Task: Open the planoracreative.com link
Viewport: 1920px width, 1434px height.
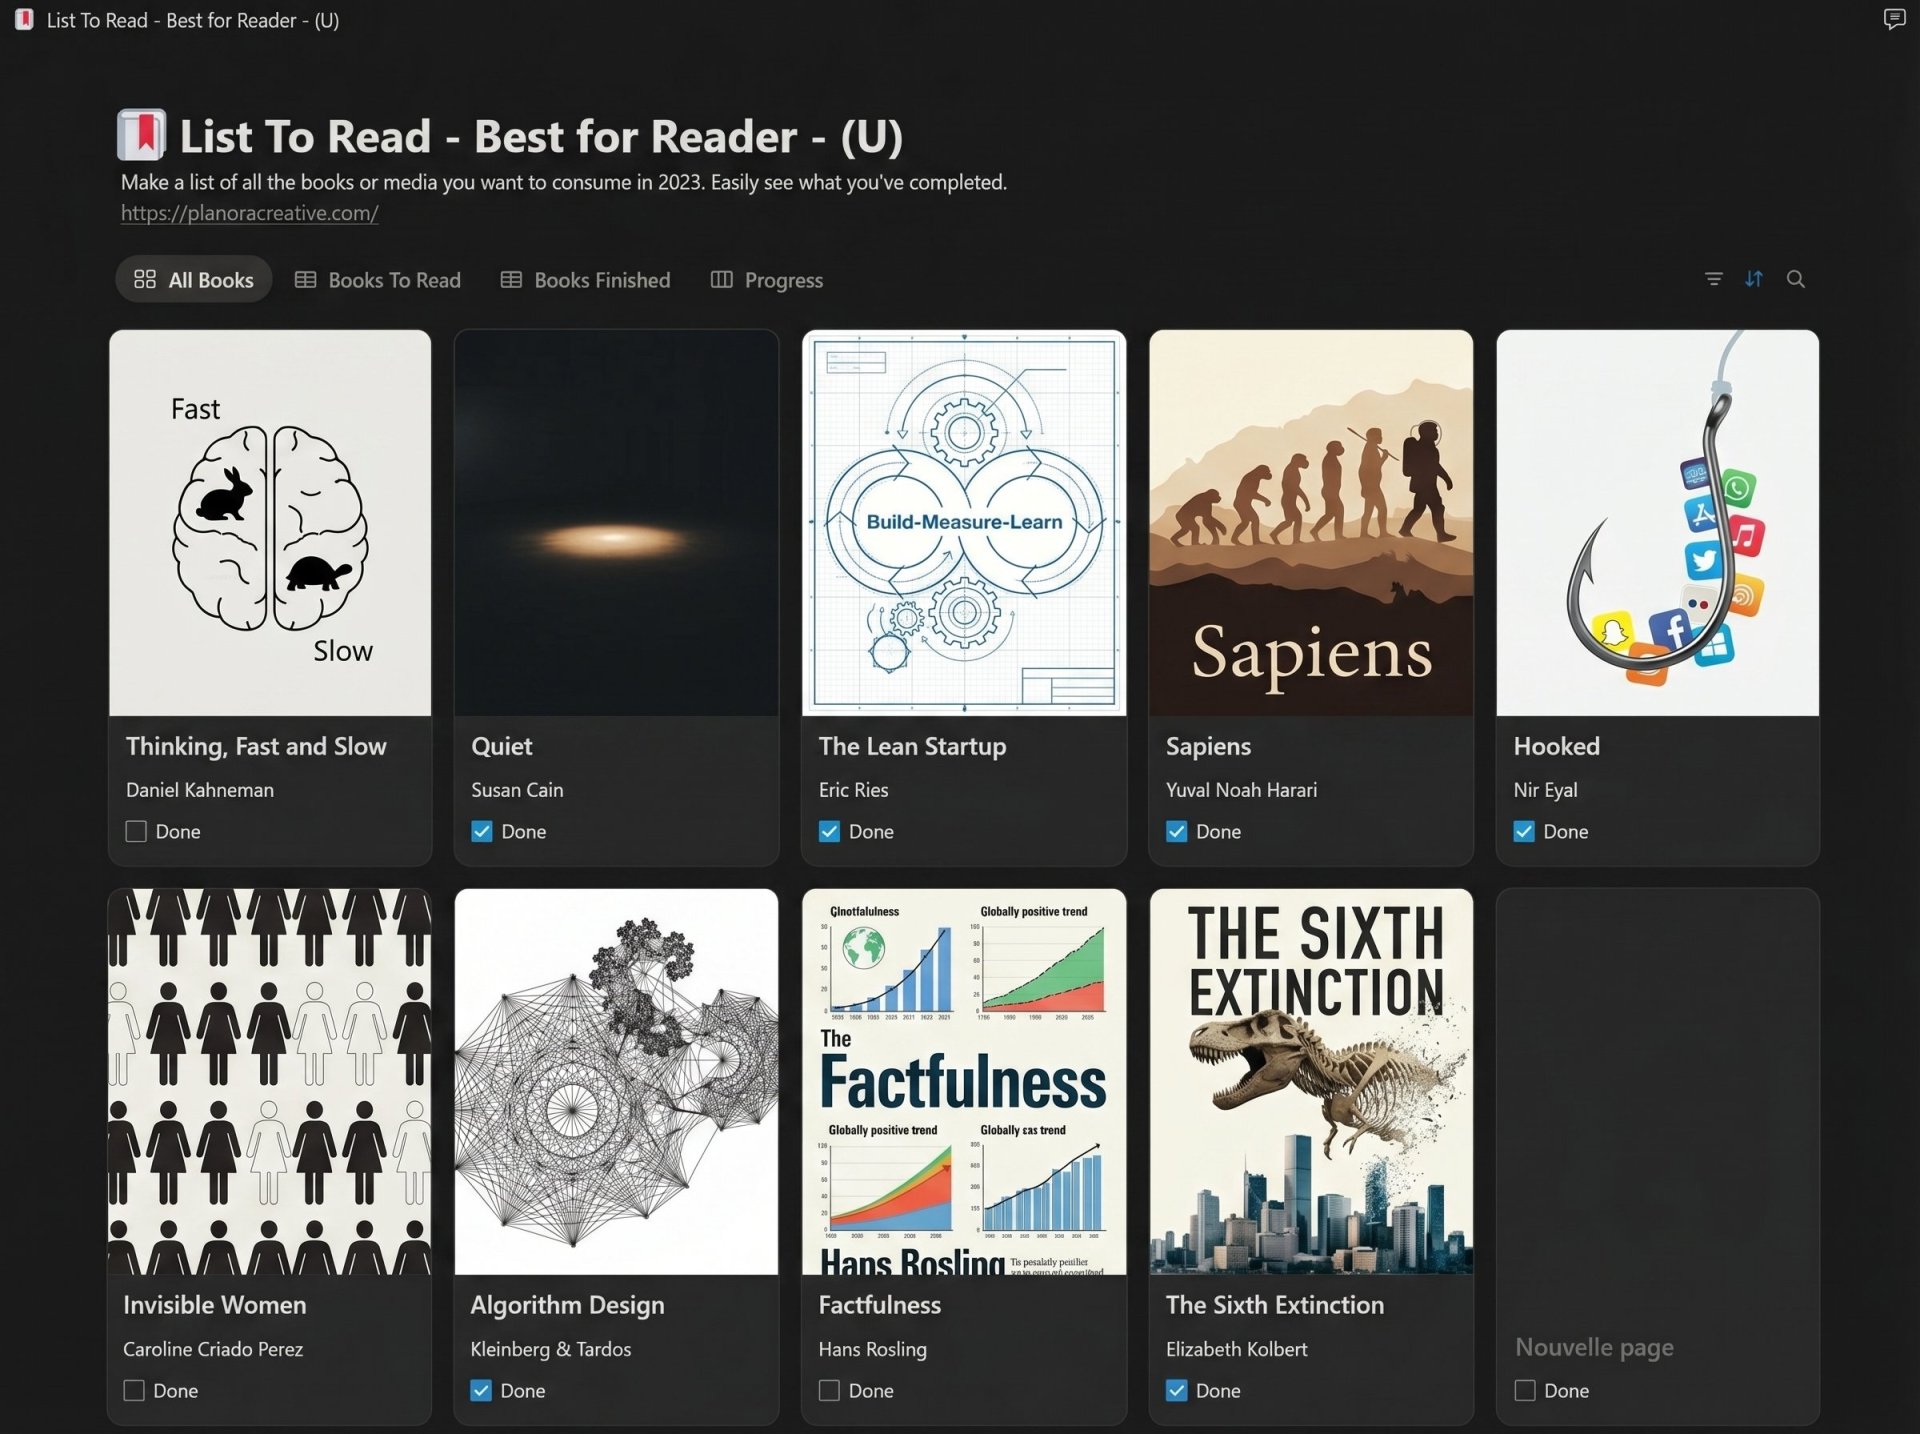Action: pyautogui.click(x=249, y=213)
